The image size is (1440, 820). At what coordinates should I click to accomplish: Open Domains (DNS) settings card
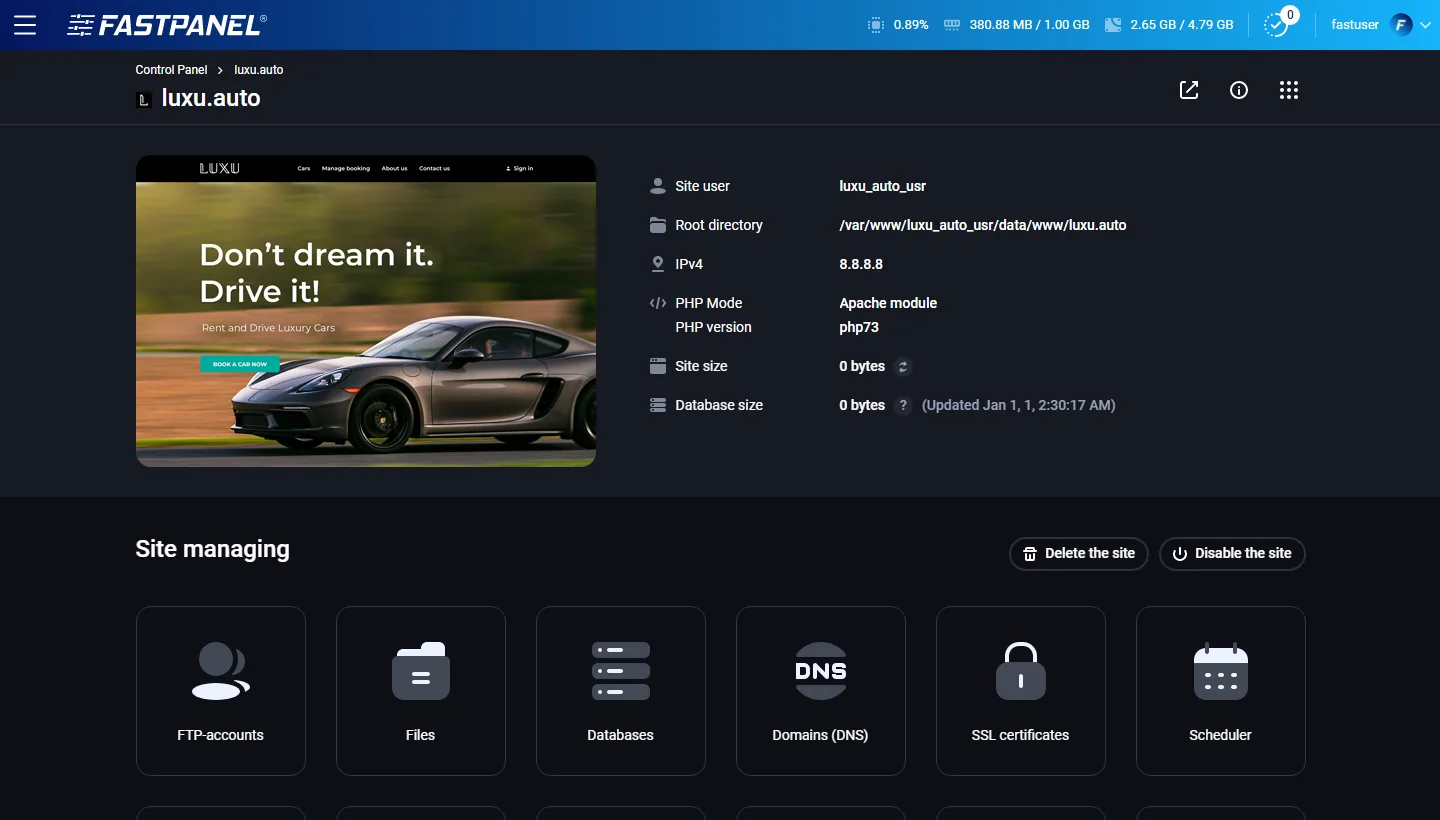click(821, 691)
